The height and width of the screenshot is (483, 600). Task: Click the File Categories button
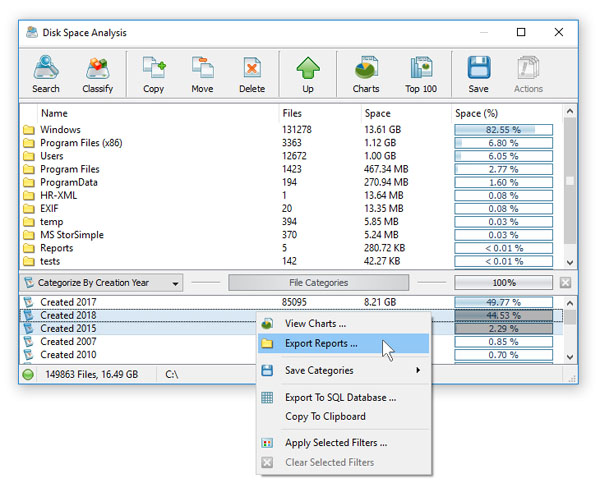[318, 283]
